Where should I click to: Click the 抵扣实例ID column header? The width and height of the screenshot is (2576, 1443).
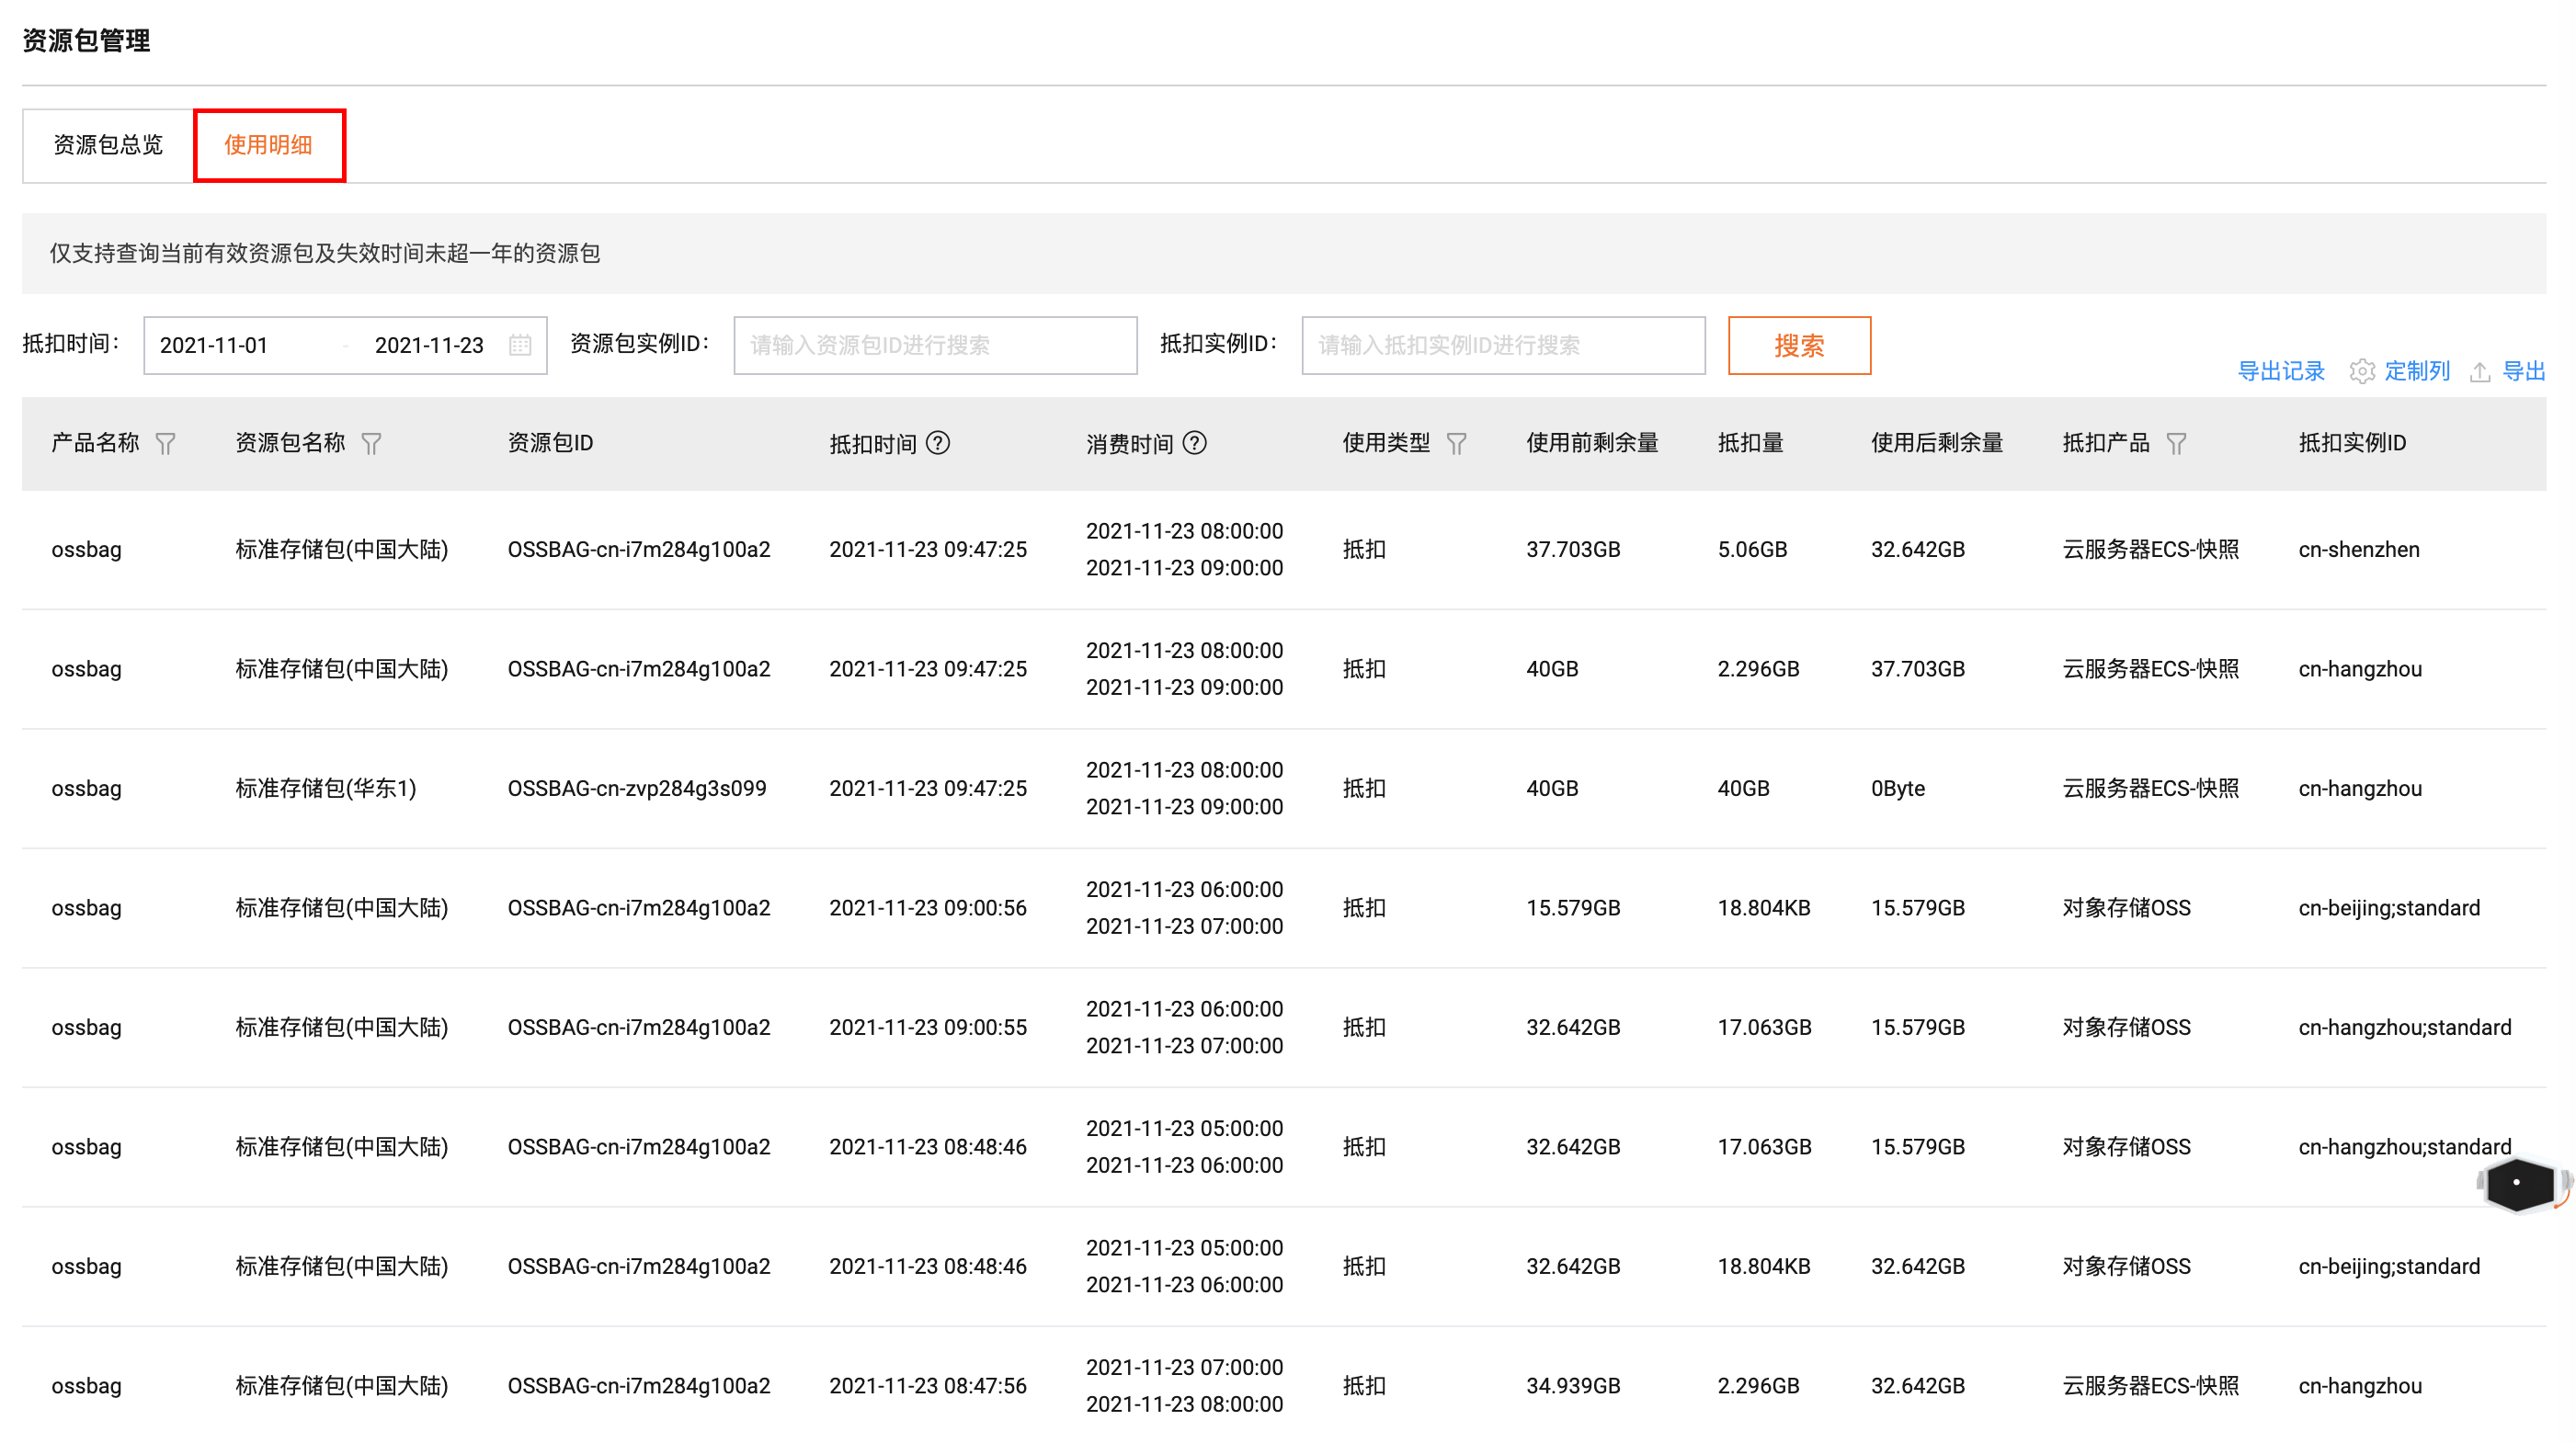tap(2352, 442)
